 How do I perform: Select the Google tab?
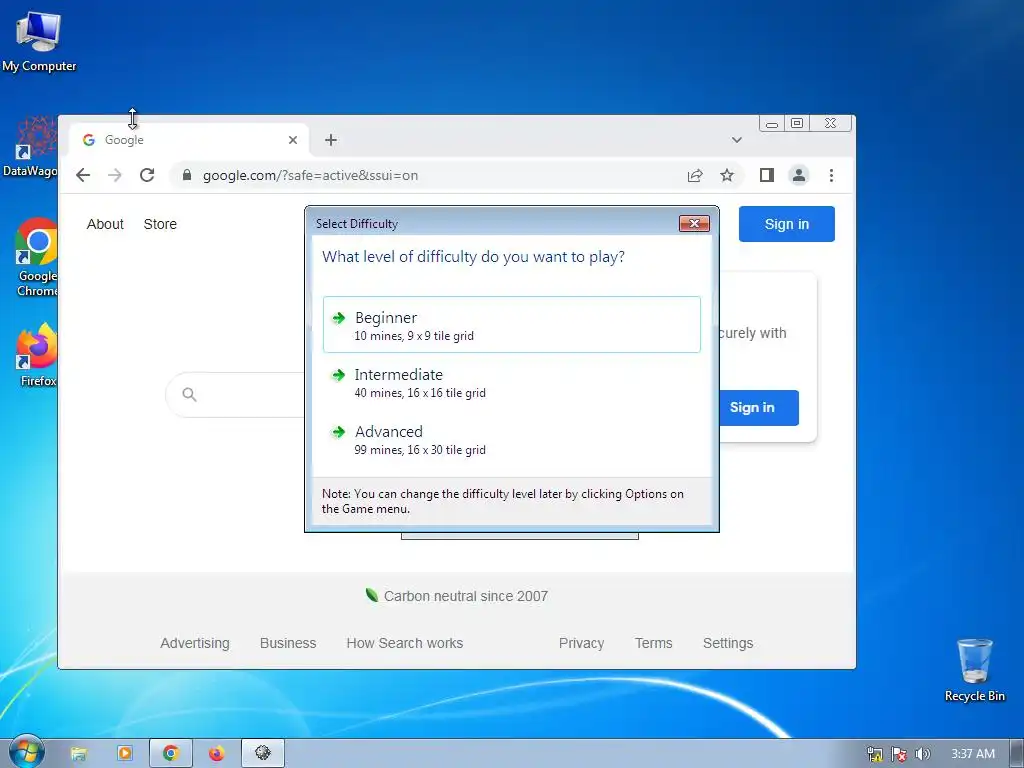coord(189,140)
